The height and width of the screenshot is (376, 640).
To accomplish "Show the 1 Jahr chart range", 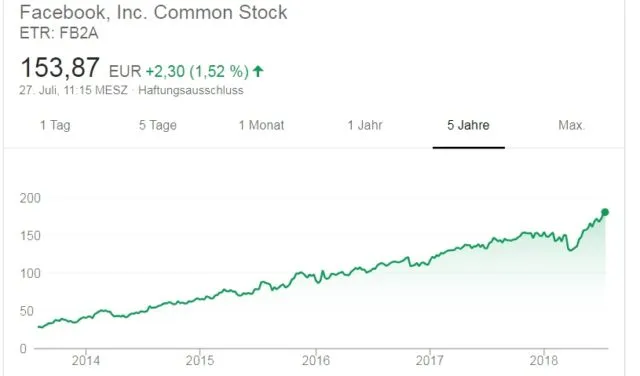I will [365, 125].
